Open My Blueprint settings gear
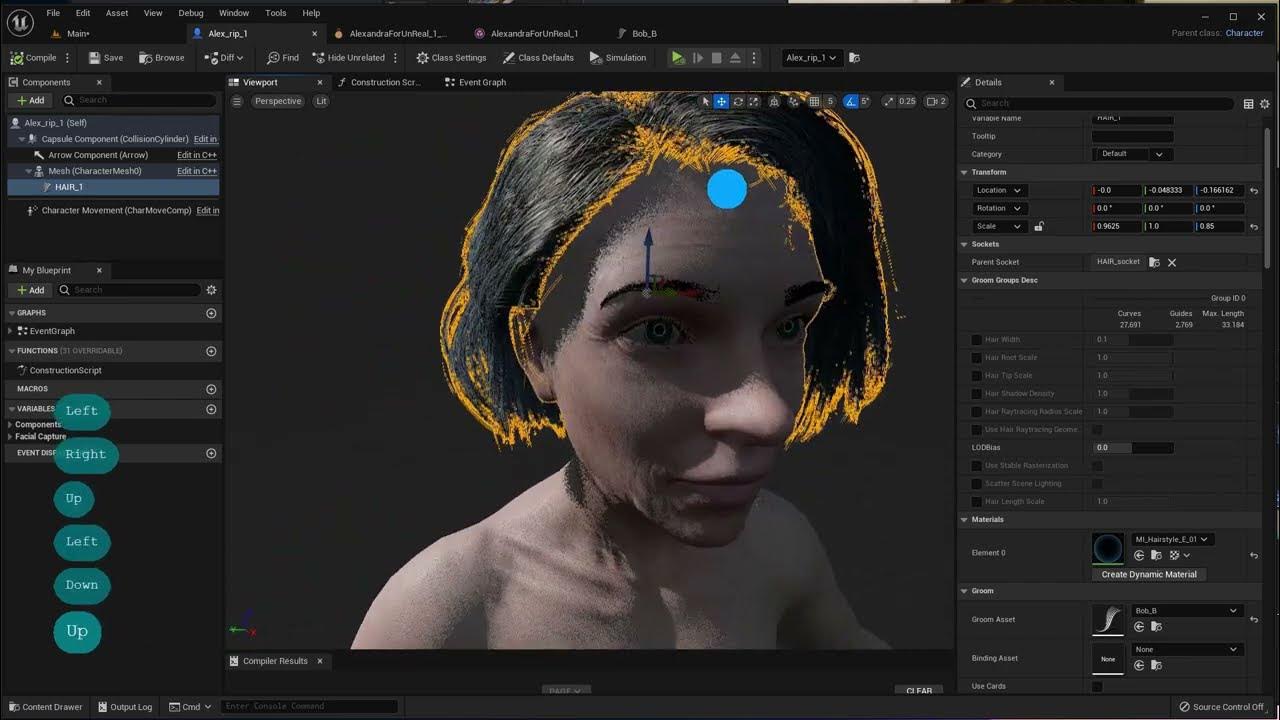 (x=211, y=290)
